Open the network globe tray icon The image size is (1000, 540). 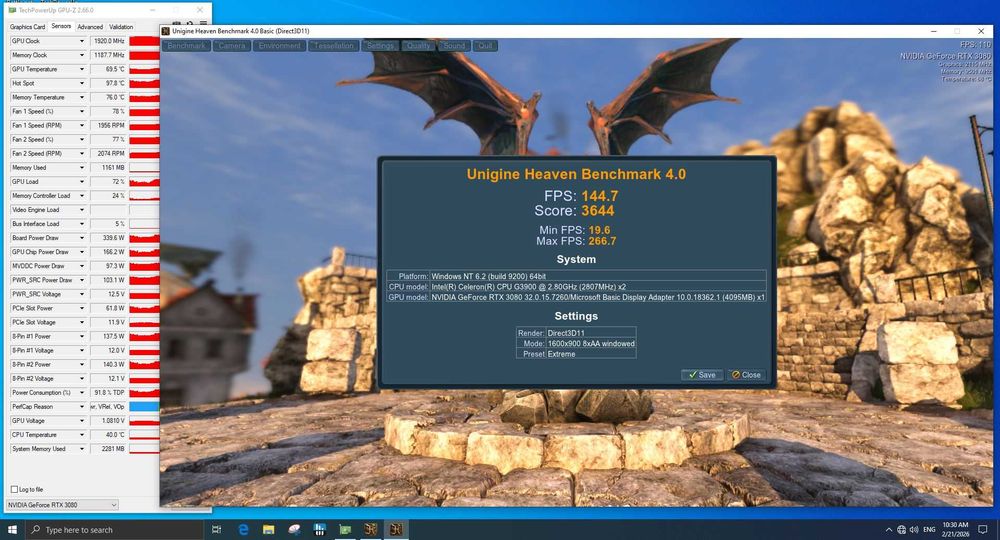pyautogui.click(x=901, y=530)
